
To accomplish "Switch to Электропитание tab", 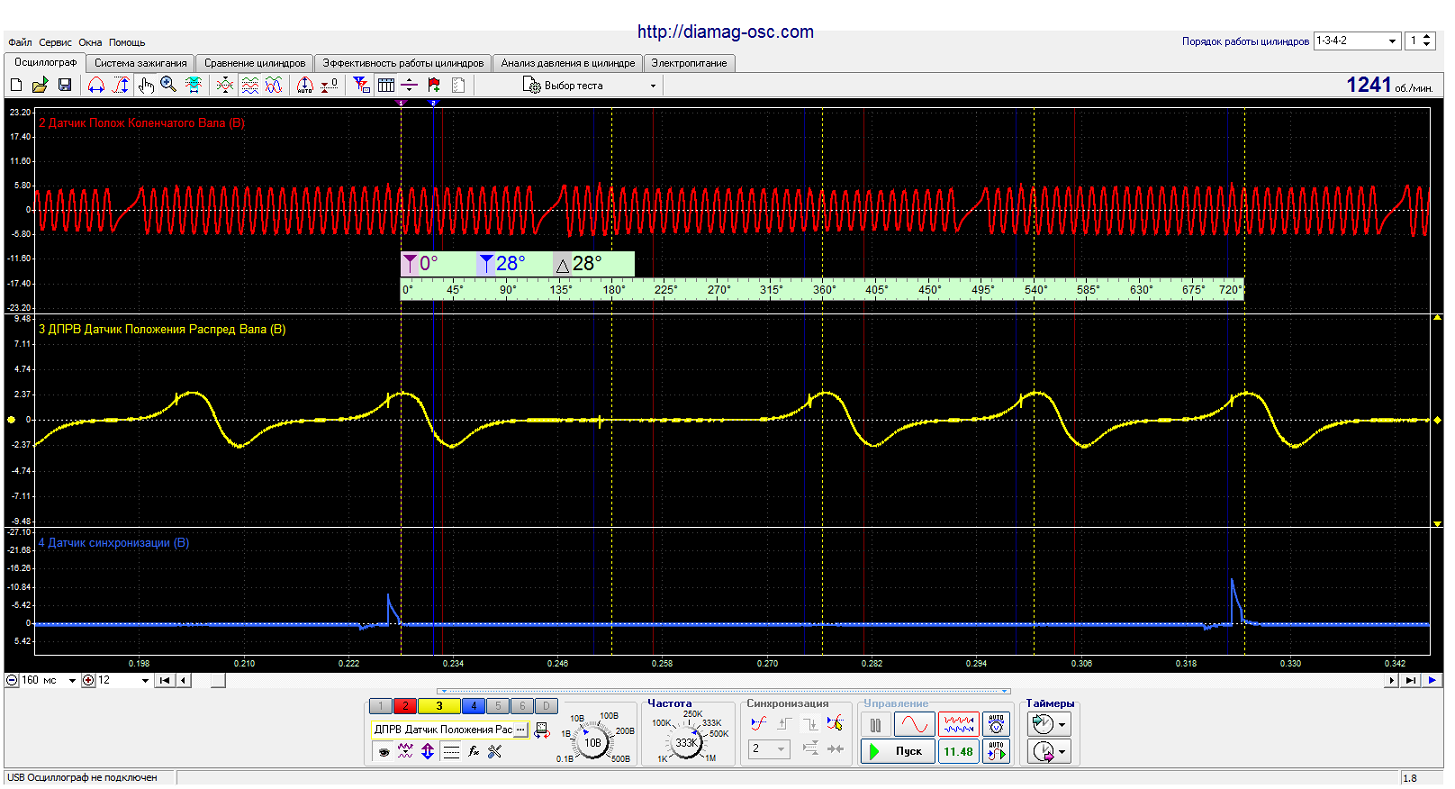I will 690,63.
